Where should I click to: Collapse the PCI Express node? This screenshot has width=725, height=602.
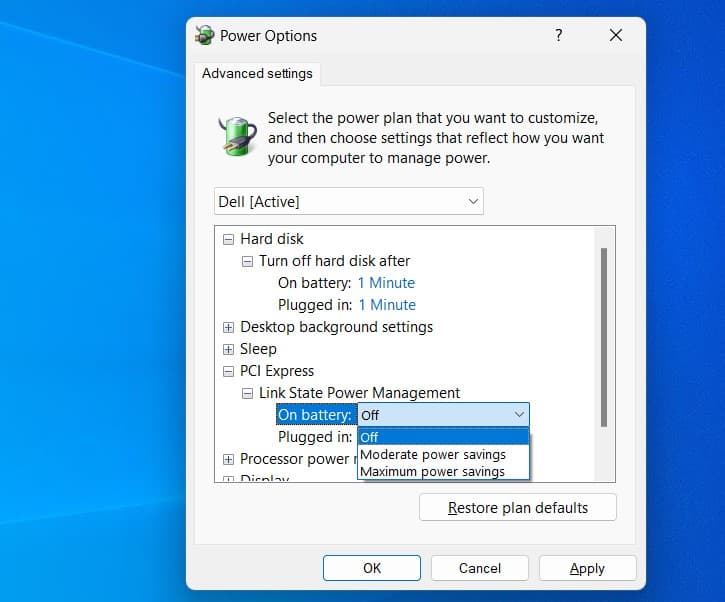(229, 371)
